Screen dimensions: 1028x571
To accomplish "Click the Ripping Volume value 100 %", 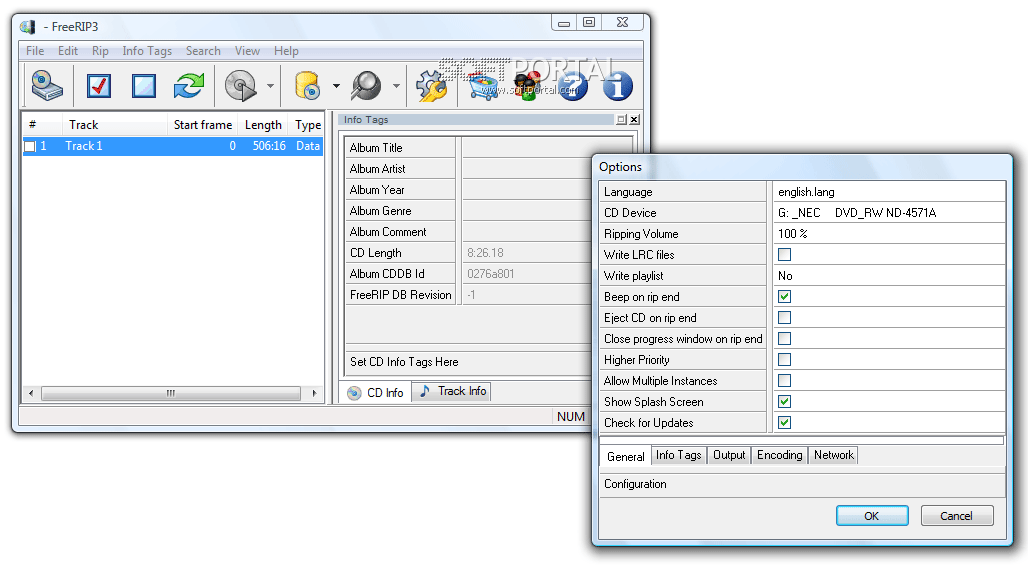I will (x=793, y=234).
